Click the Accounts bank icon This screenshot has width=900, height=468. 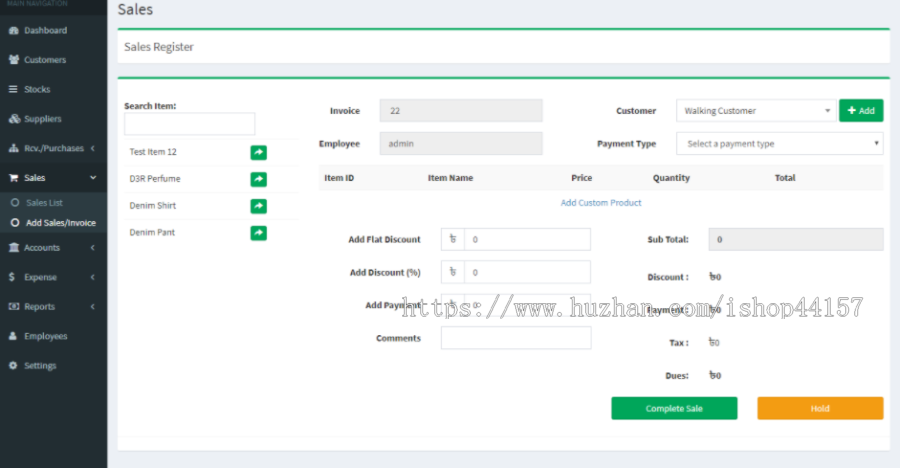pos(14,247)
